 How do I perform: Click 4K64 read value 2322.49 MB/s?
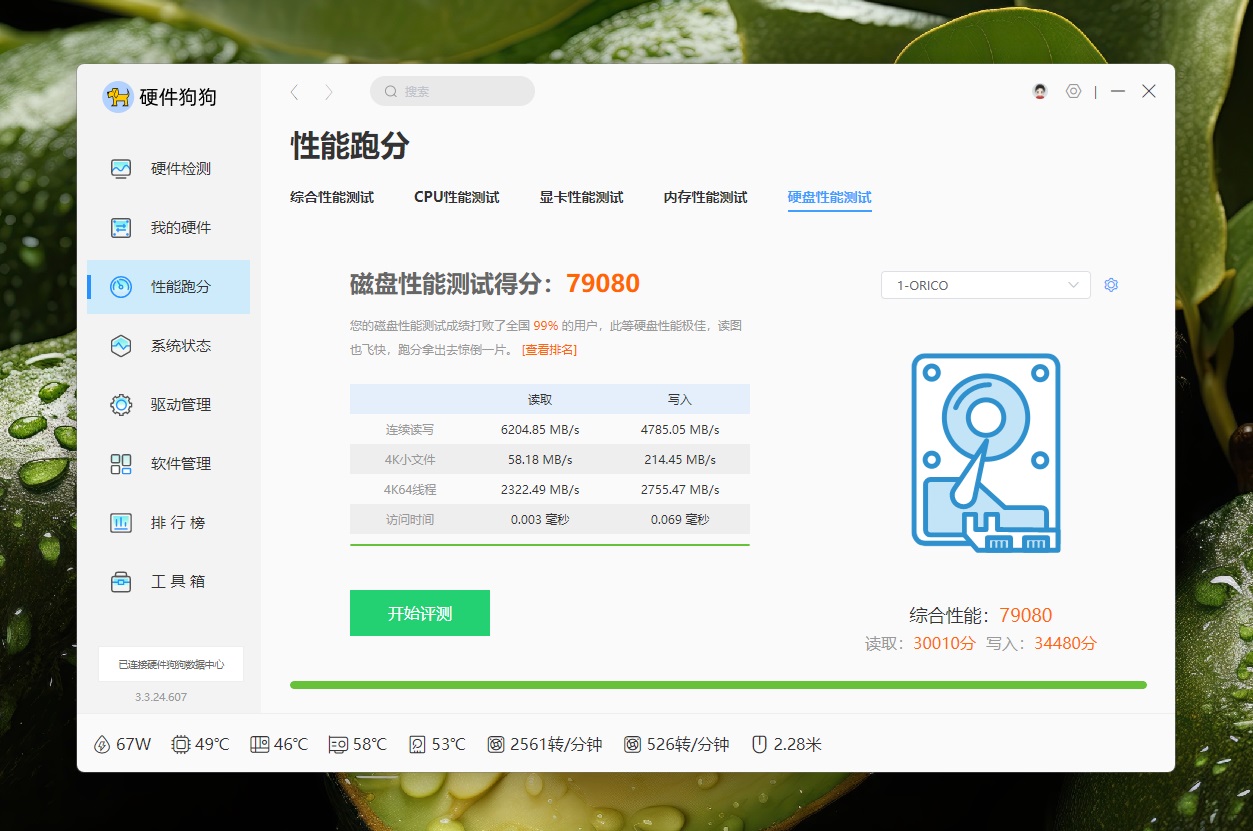(540, 490)
